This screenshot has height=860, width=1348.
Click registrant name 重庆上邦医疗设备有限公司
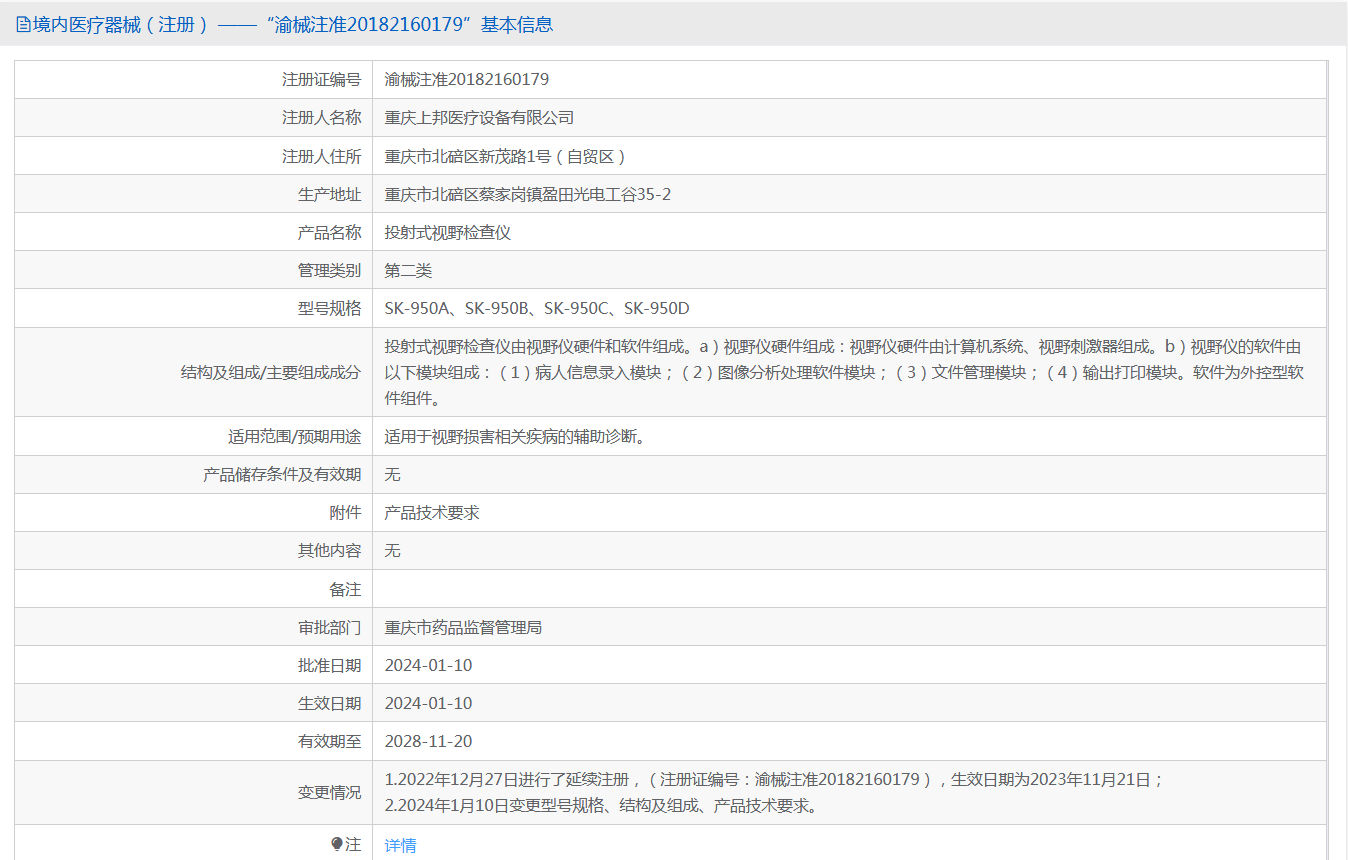(x=480, y=118)
